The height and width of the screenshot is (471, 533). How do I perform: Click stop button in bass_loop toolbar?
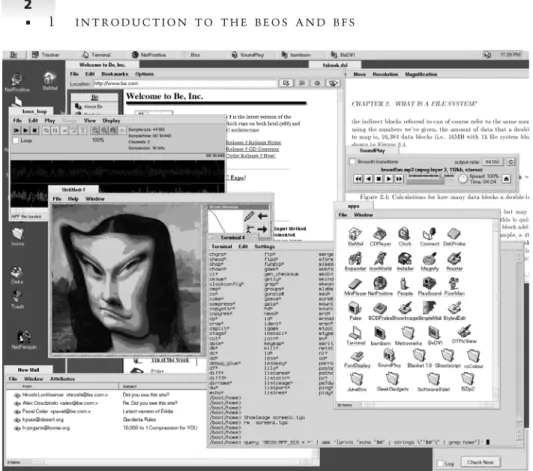click(x=34, y=130)
